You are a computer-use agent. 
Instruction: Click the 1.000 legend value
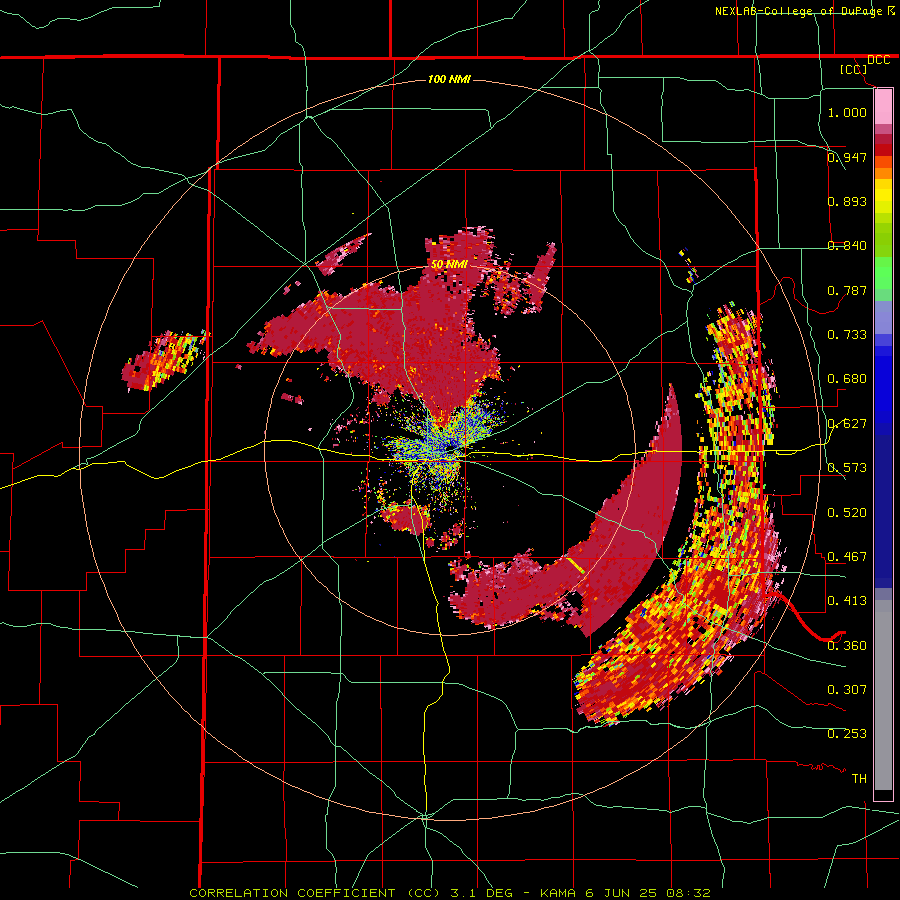(x=847, y=112)
